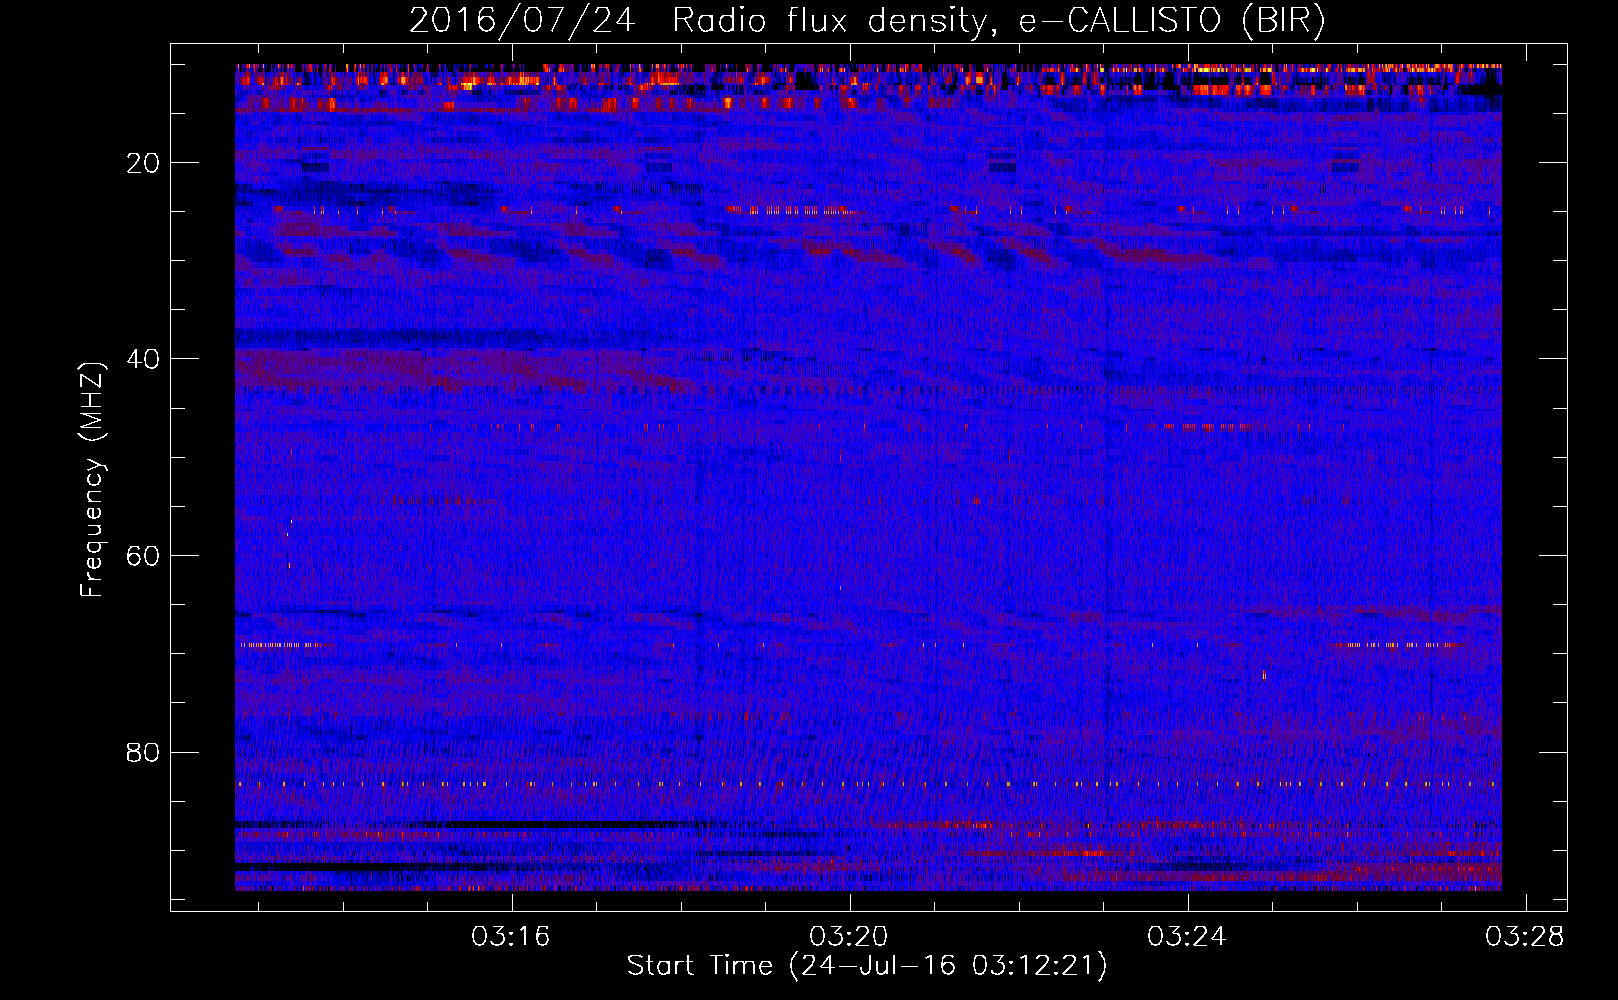Click the 60 MHz frequency tick label
This screenshot has width=1618, height=1000.
pyautogui.click(x=143, y=556)
